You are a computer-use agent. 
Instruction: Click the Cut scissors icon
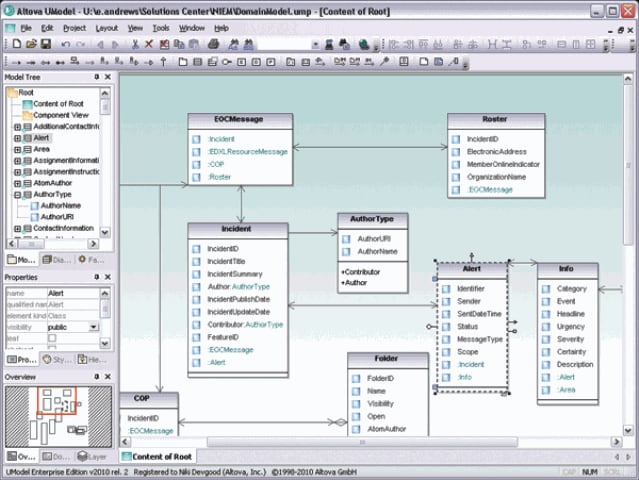(135, 44)
